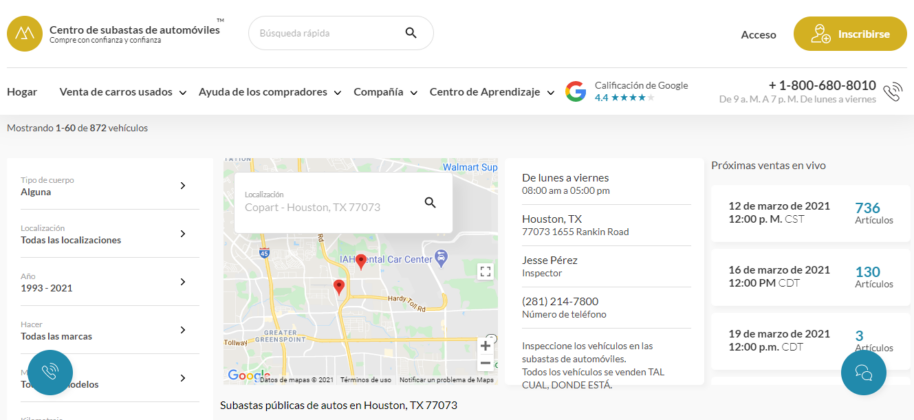
Task: Open the 12 de marzo de 2021 sale
Action: [810, 213]
